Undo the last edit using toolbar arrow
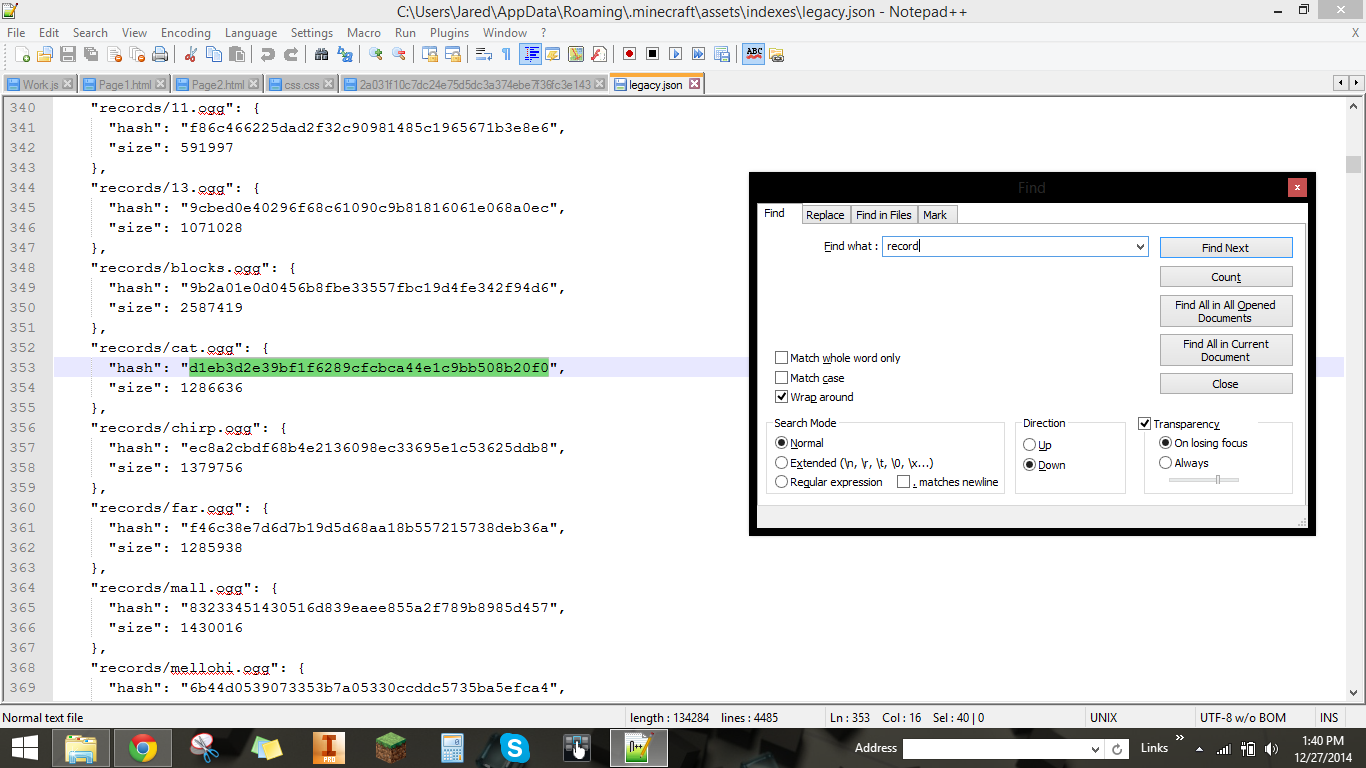Screen dimensions: 1366x768 (267, 54)
